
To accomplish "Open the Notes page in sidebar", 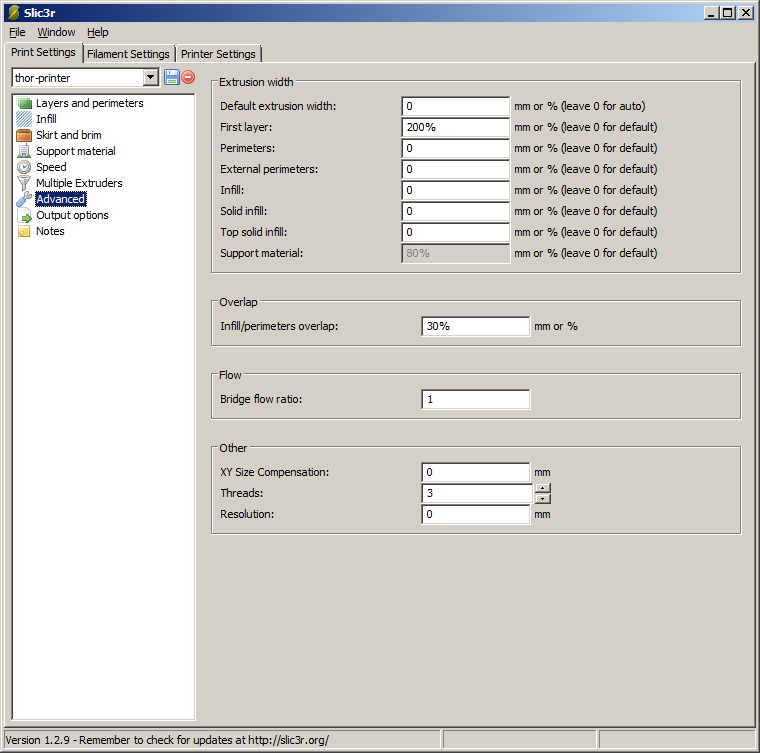I will 49,231.
